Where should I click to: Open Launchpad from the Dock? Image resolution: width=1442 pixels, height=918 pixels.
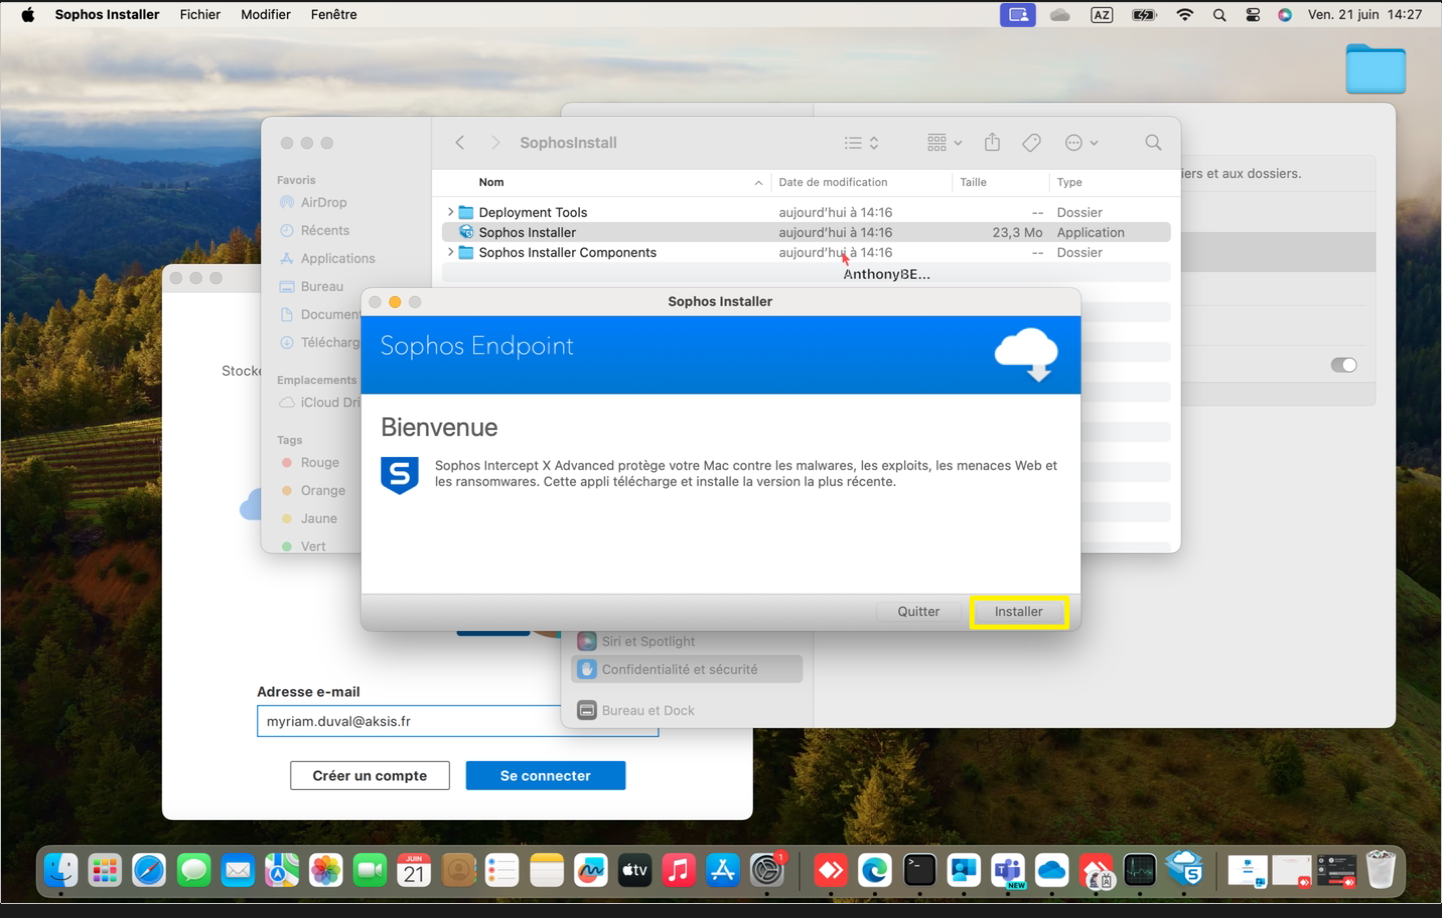pyautogui.click(x=105, y=870)
